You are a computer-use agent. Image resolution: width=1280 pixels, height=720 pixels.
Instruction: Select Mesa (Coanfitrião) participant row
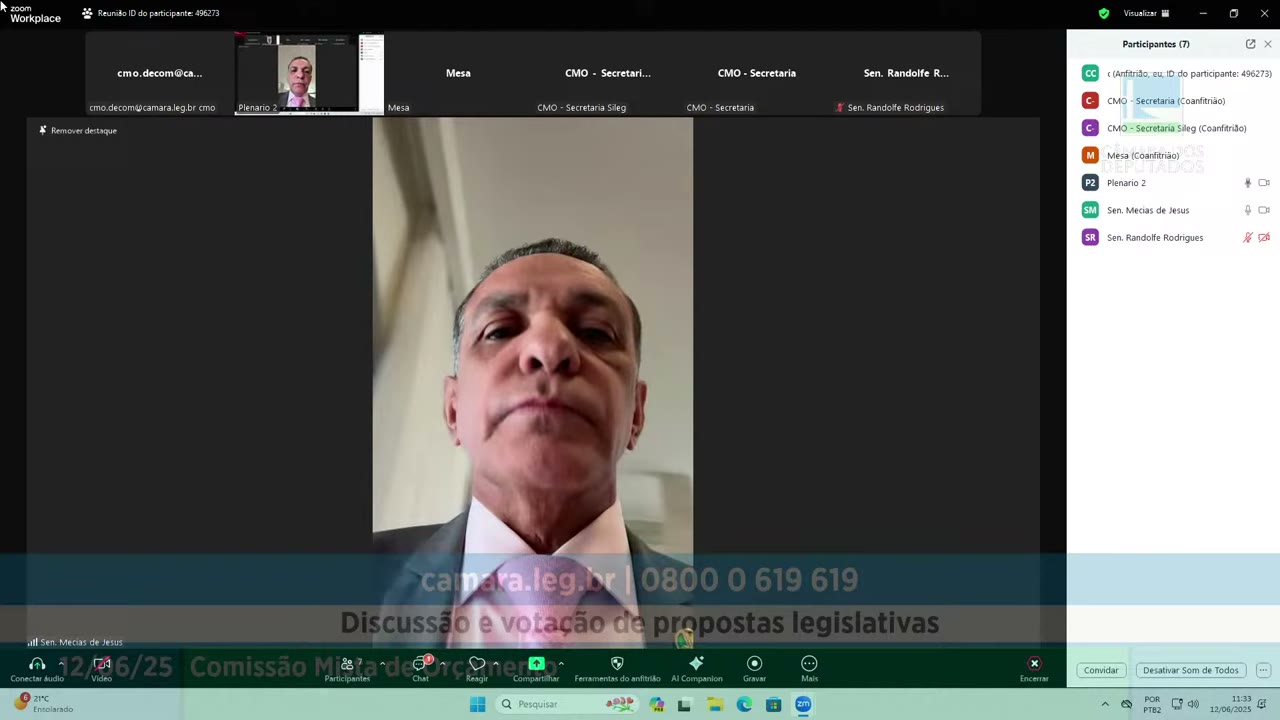pos(1173,155)
